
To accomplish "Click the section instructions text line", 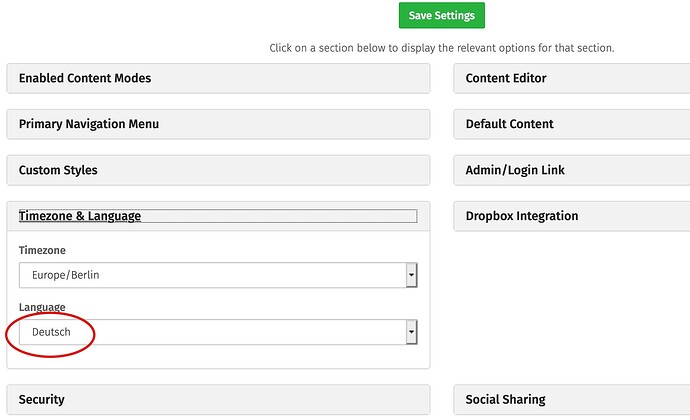I will click(441, 48).
